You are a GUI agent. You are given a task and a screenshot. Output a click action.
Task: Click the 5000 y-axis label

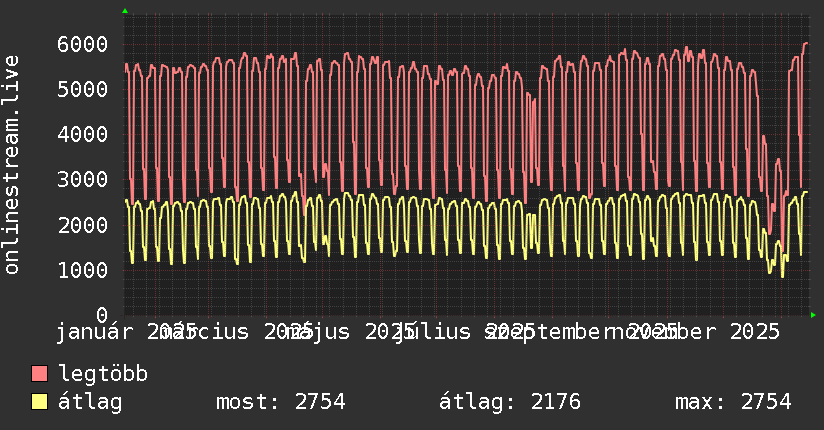[83, 89]
